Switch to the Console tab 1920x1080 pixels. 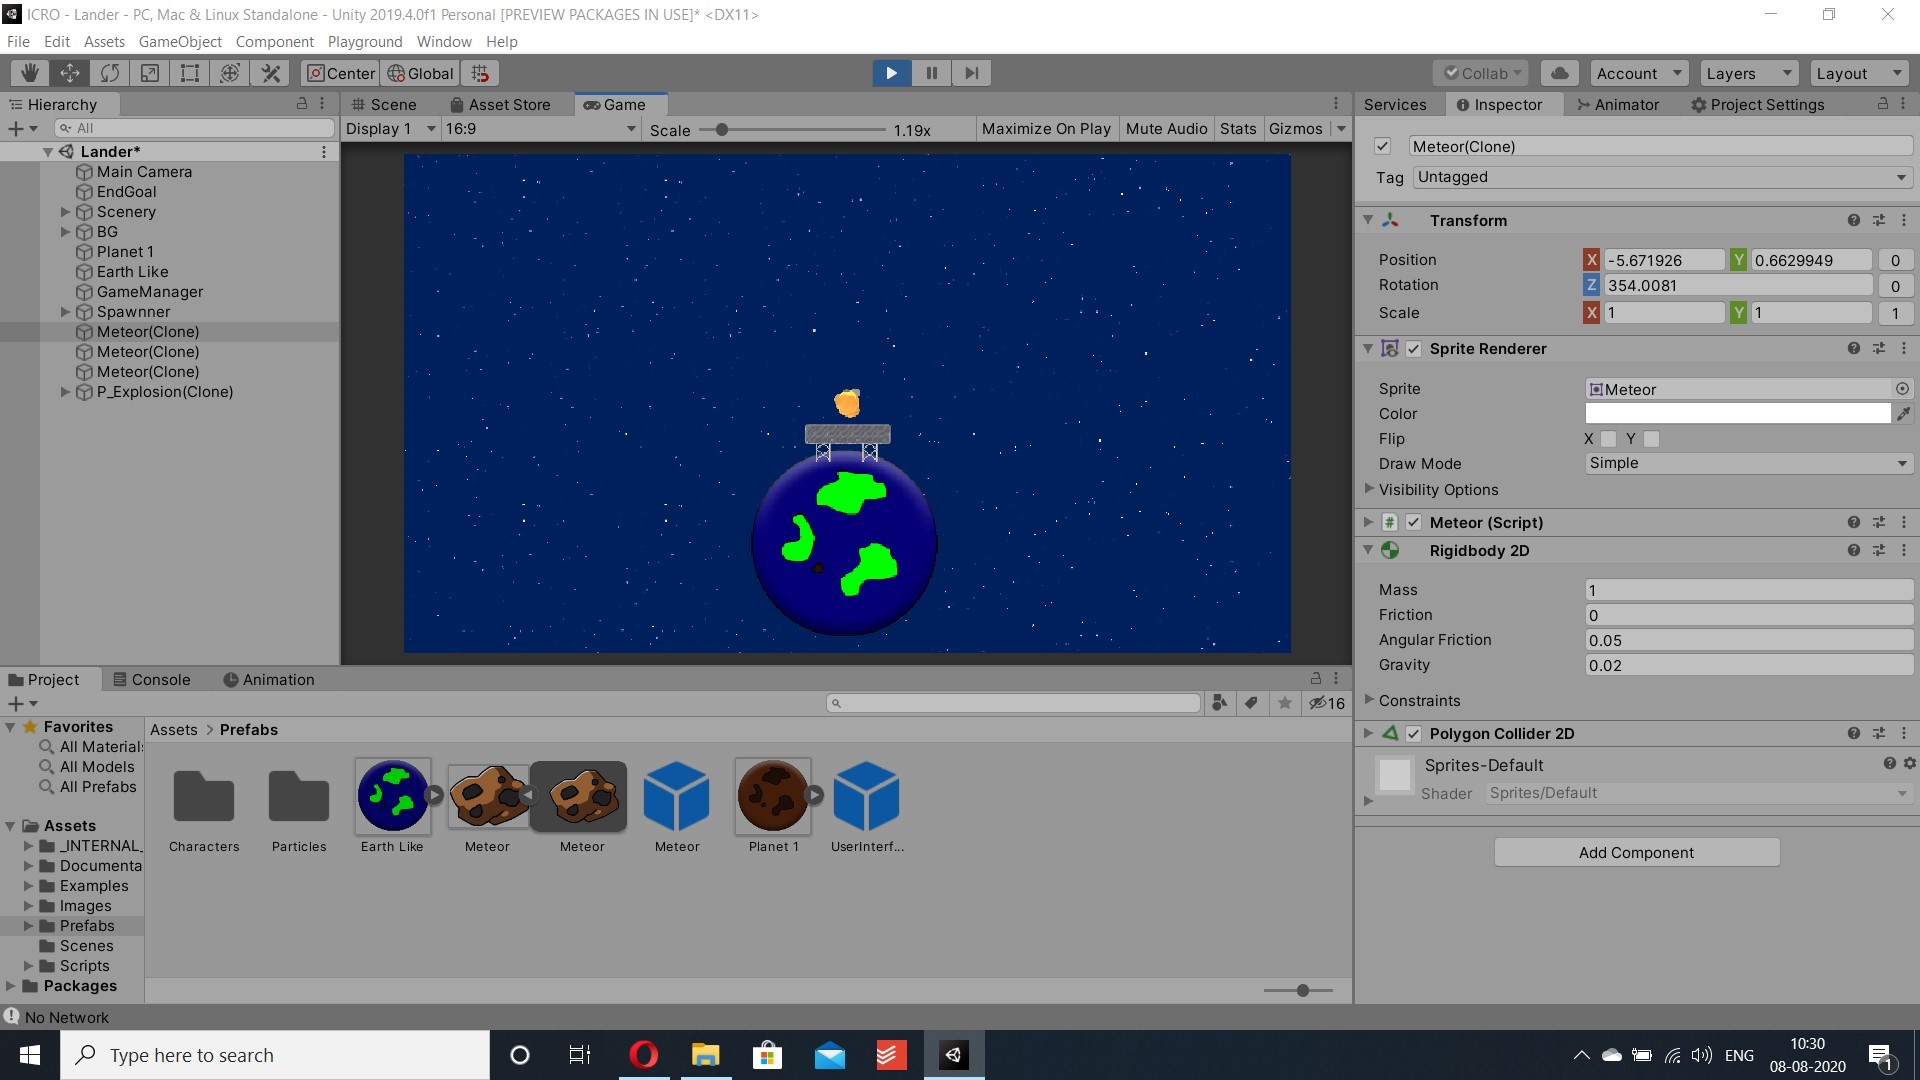pyautogui.click(x=151, y=680)
